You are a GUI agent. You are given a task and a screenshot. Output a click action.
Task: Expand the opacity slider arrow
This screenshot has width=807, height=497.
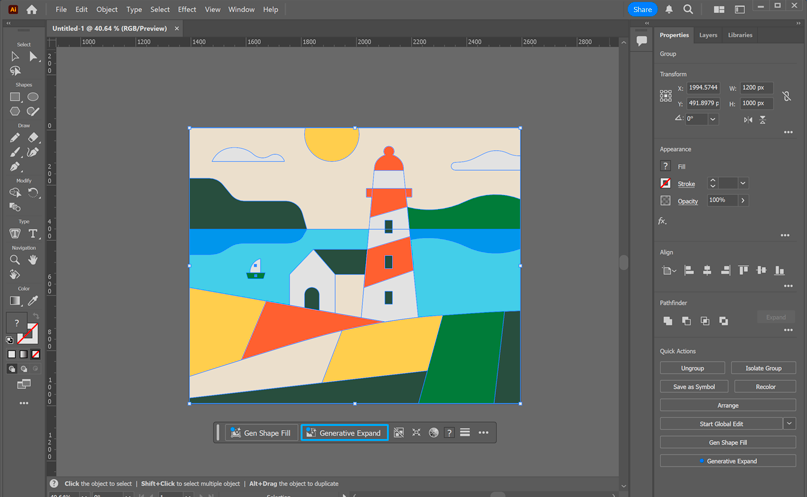(743, 200)
